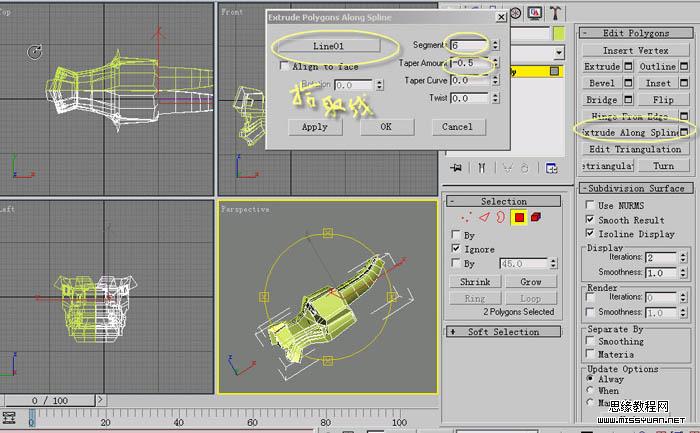Collapse the Subdivision Surface rollout

coord(636,188)
